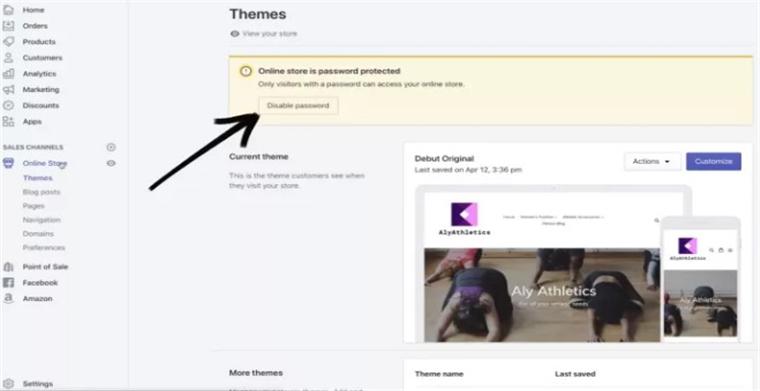Click the Customize theme button
The height and width of the screenshot is (391, 760).
point(713,161)
